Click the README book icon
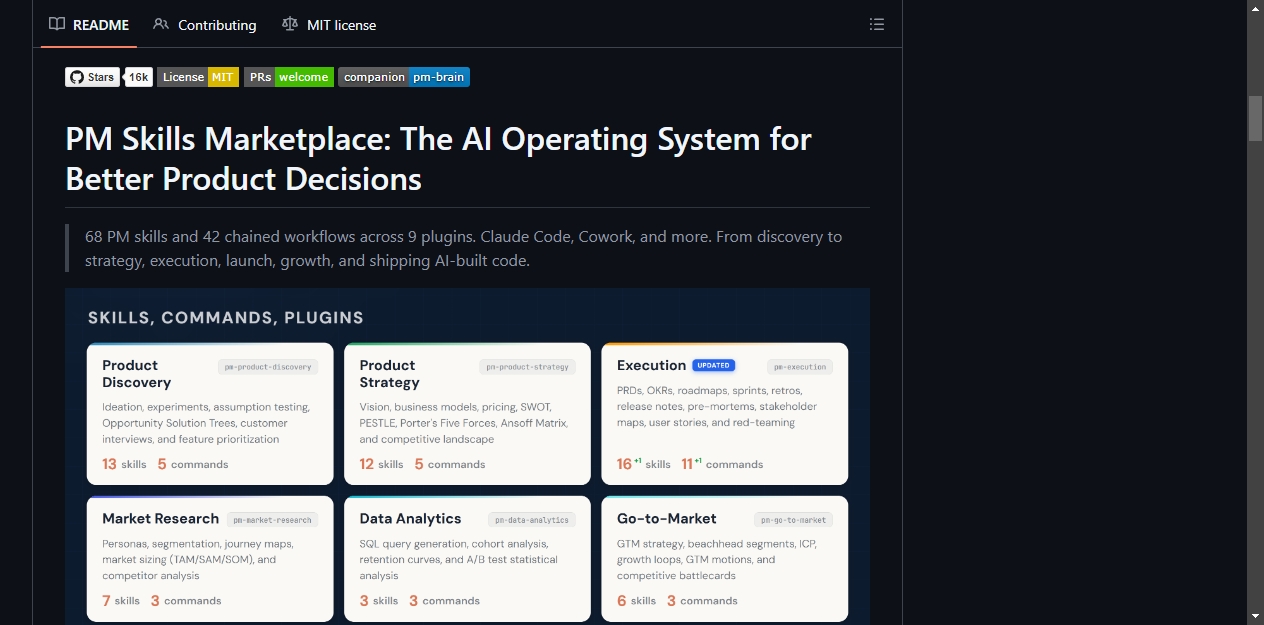The height and width of the screenshot is (625, 1264). click(57, 24)
